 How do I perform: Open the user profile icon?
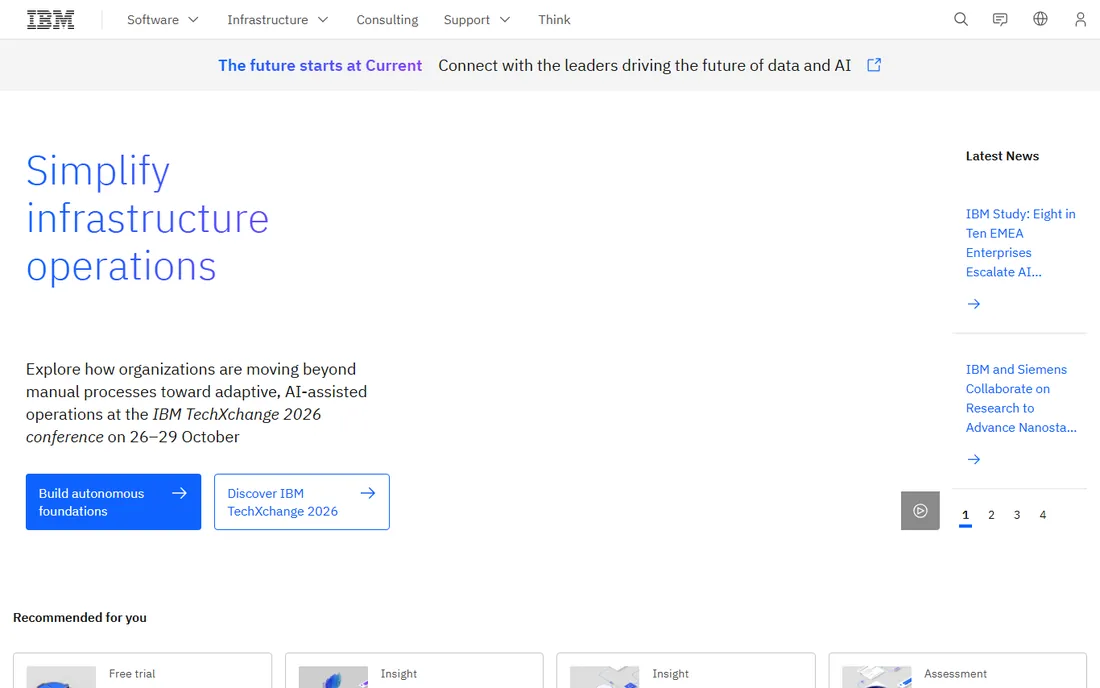tap(1080, 20)
